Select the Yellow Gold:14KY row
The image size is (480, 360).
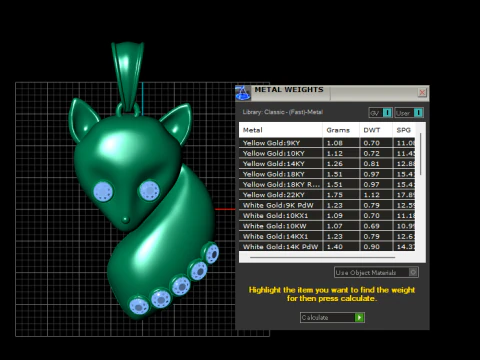click(x=327, y=164)
